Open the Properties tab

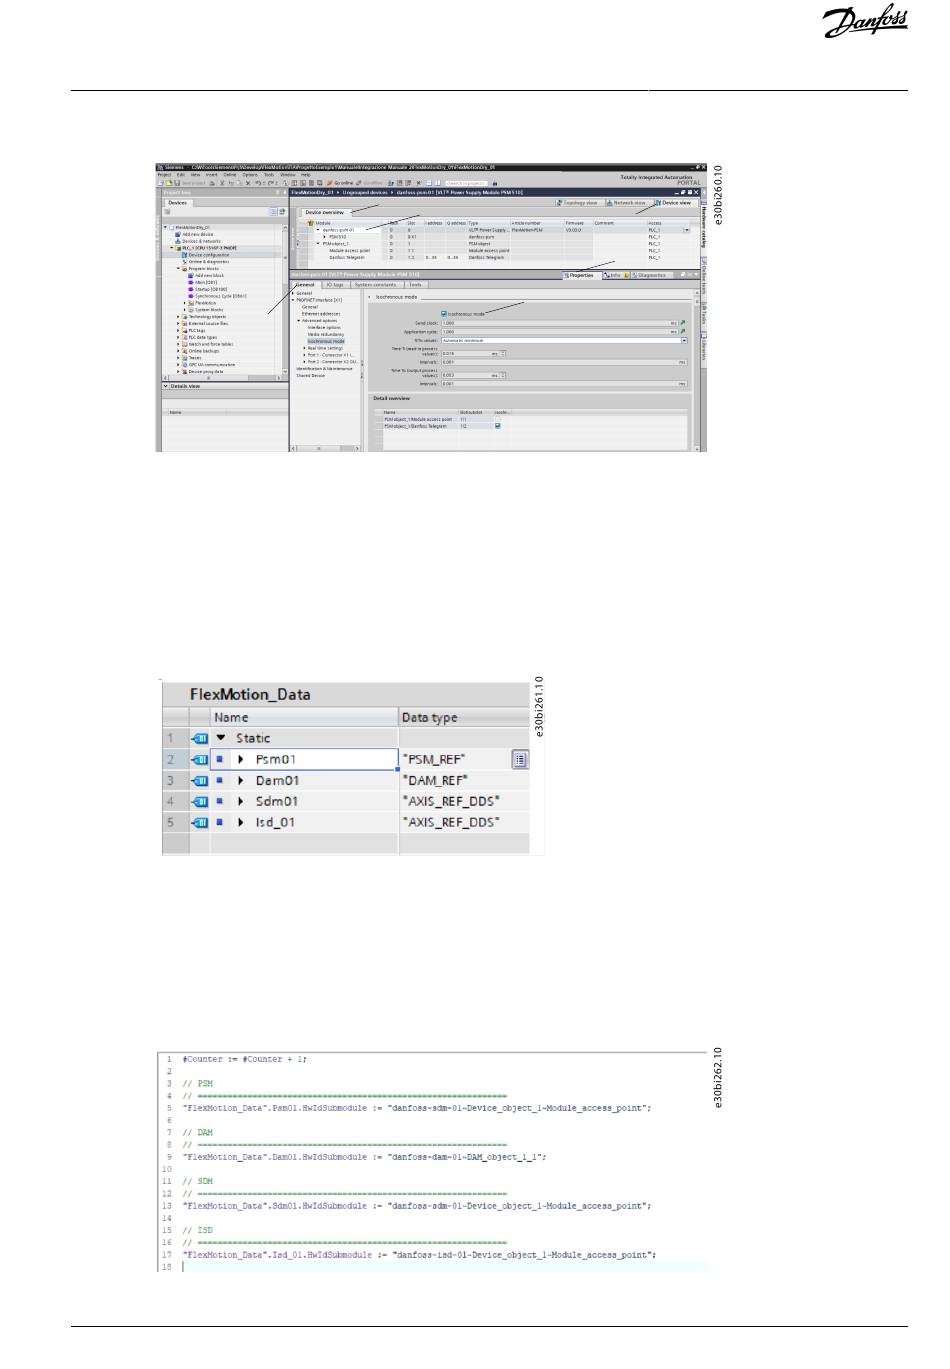pos(580,275)
